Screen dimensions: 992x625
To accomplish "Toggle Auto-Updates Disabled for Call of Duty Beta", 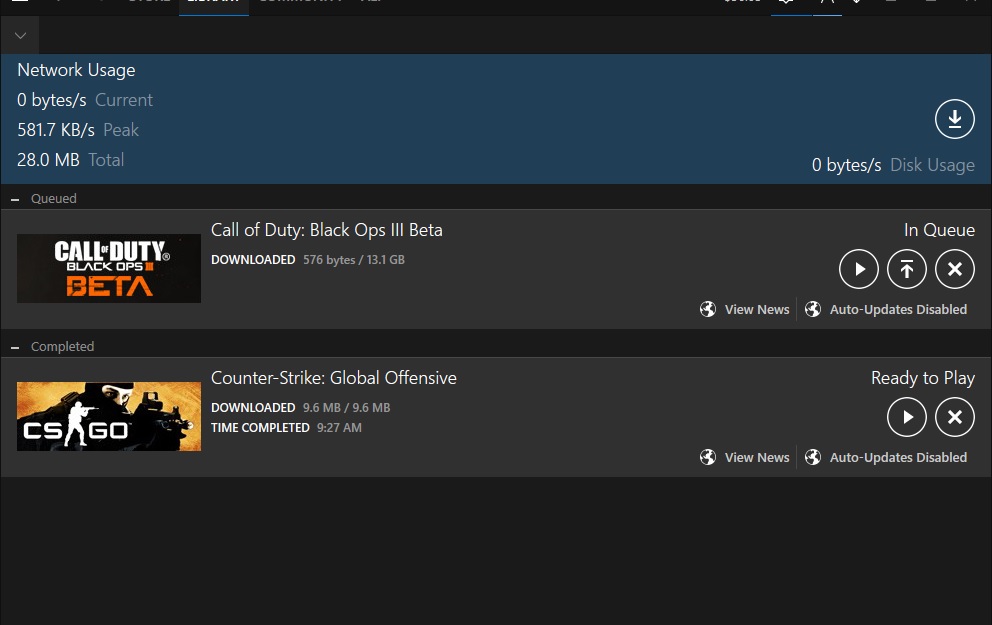I will tap(897, 310).
